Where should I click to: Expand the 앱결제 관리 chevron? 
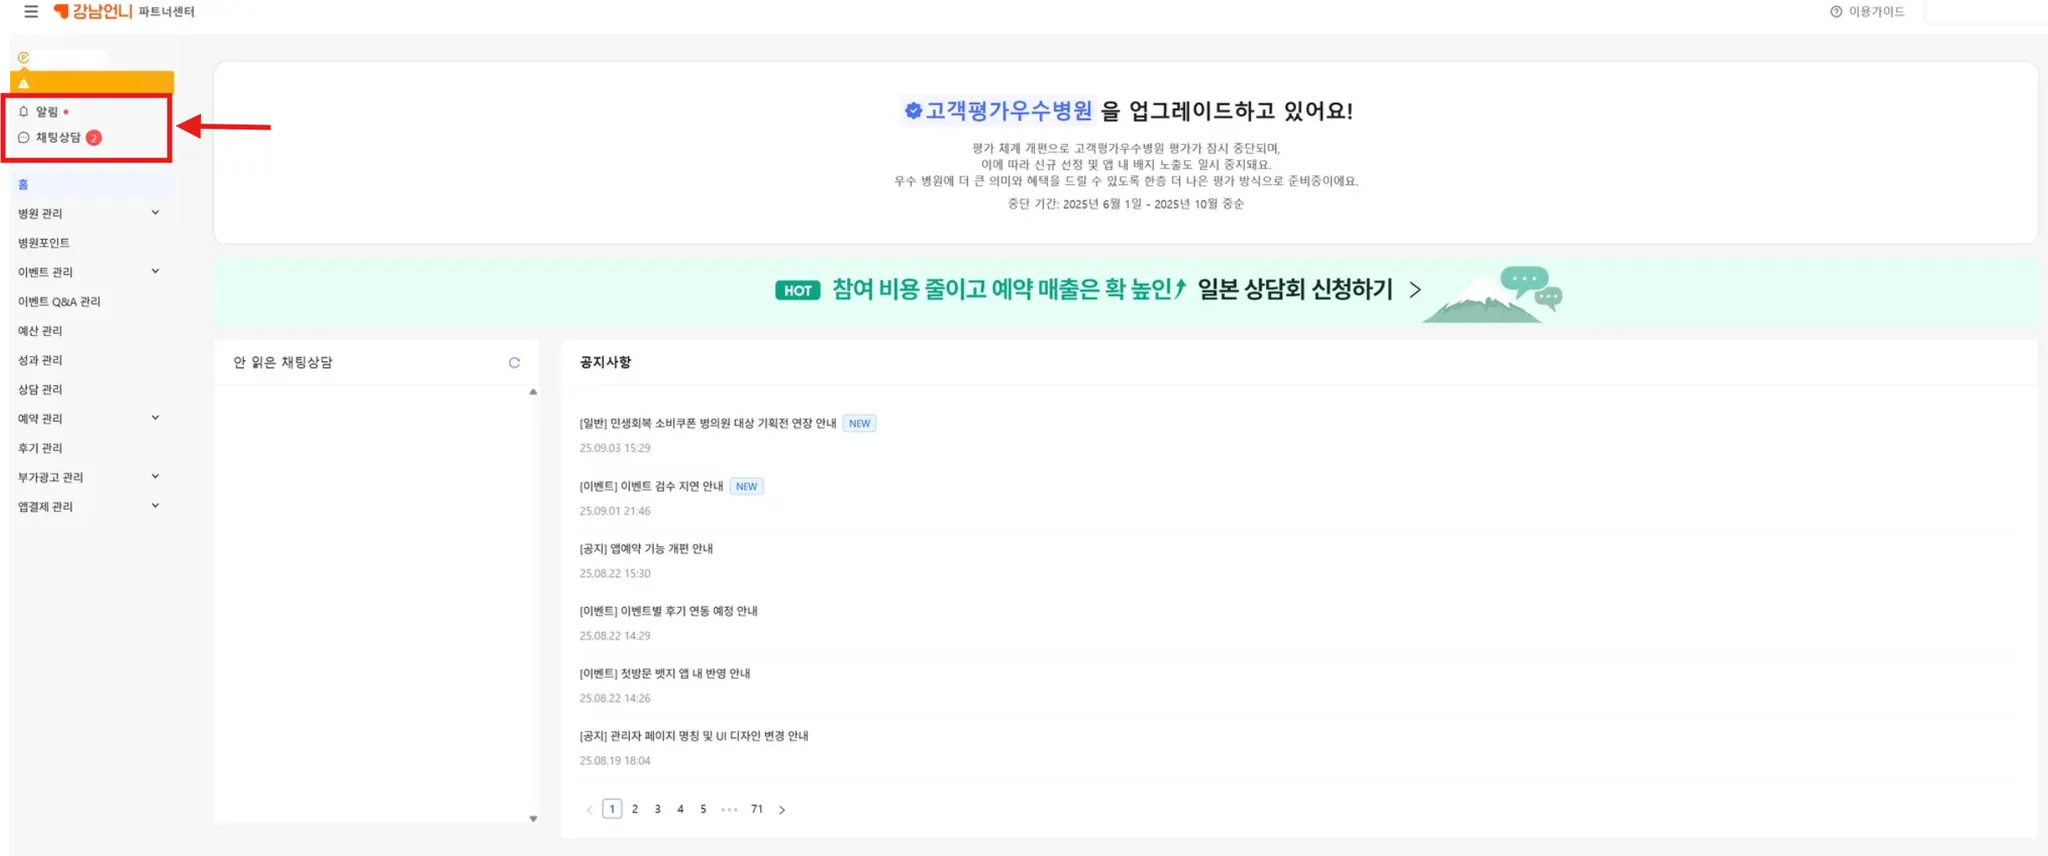(155, 505)
